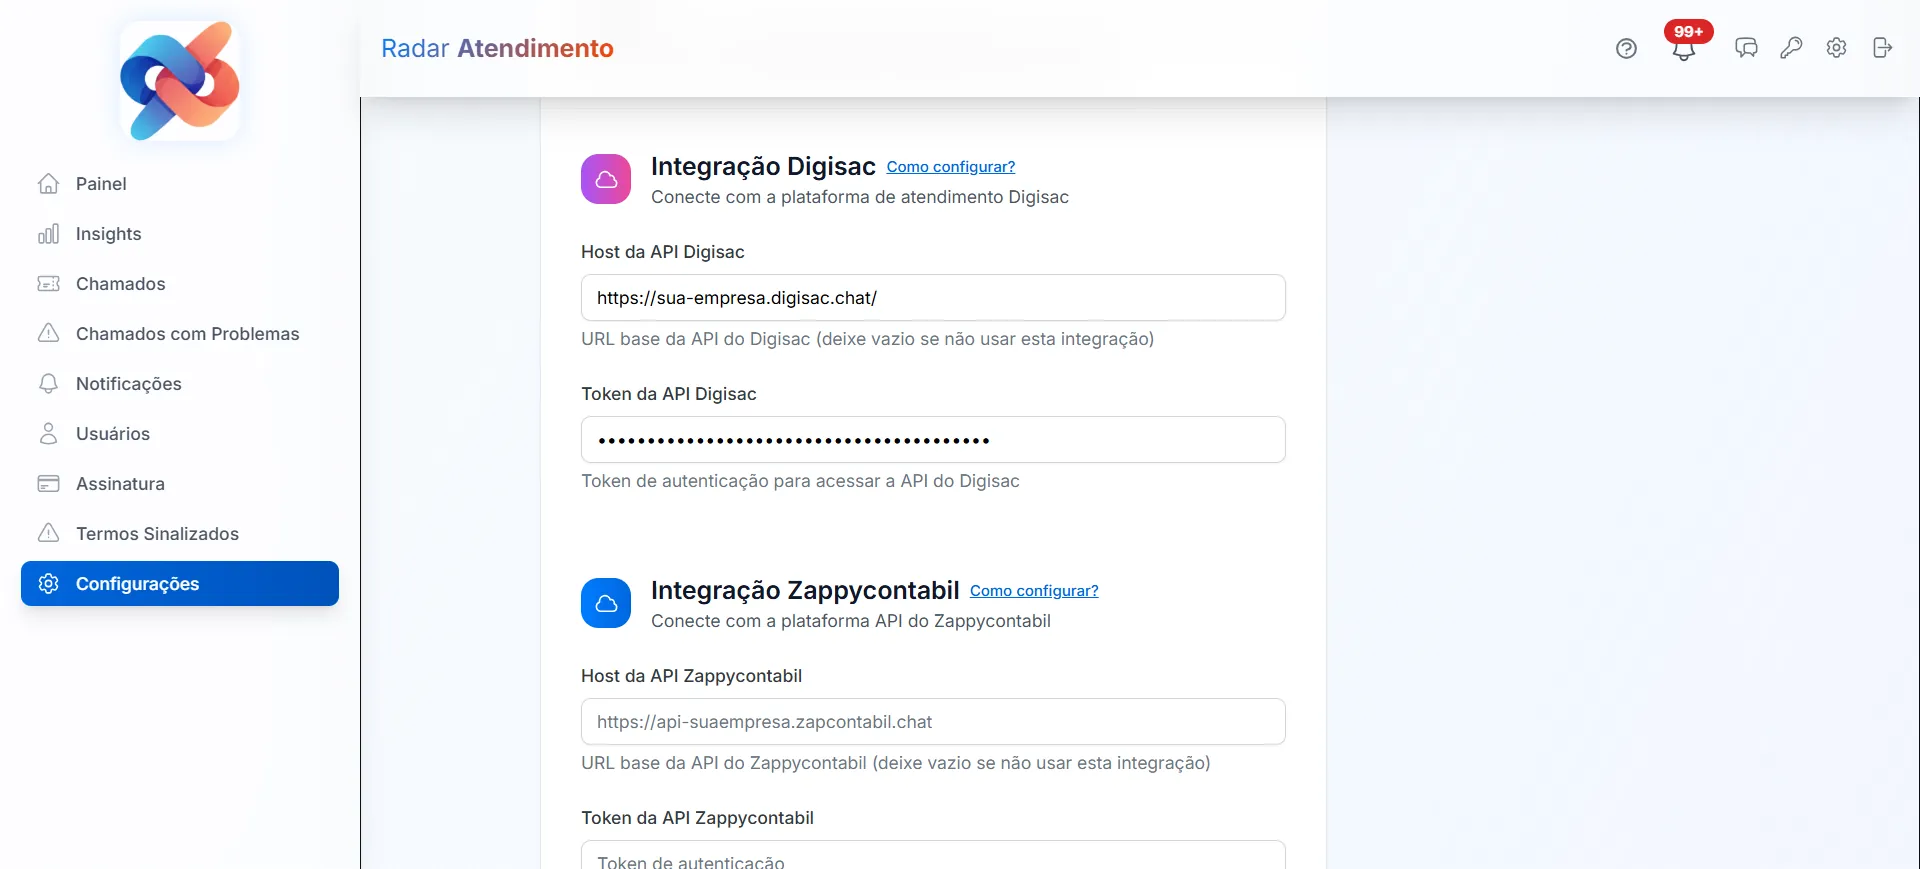Open the chat messages icon in the header
1920x869 pixels.
tap(1747, 48)
